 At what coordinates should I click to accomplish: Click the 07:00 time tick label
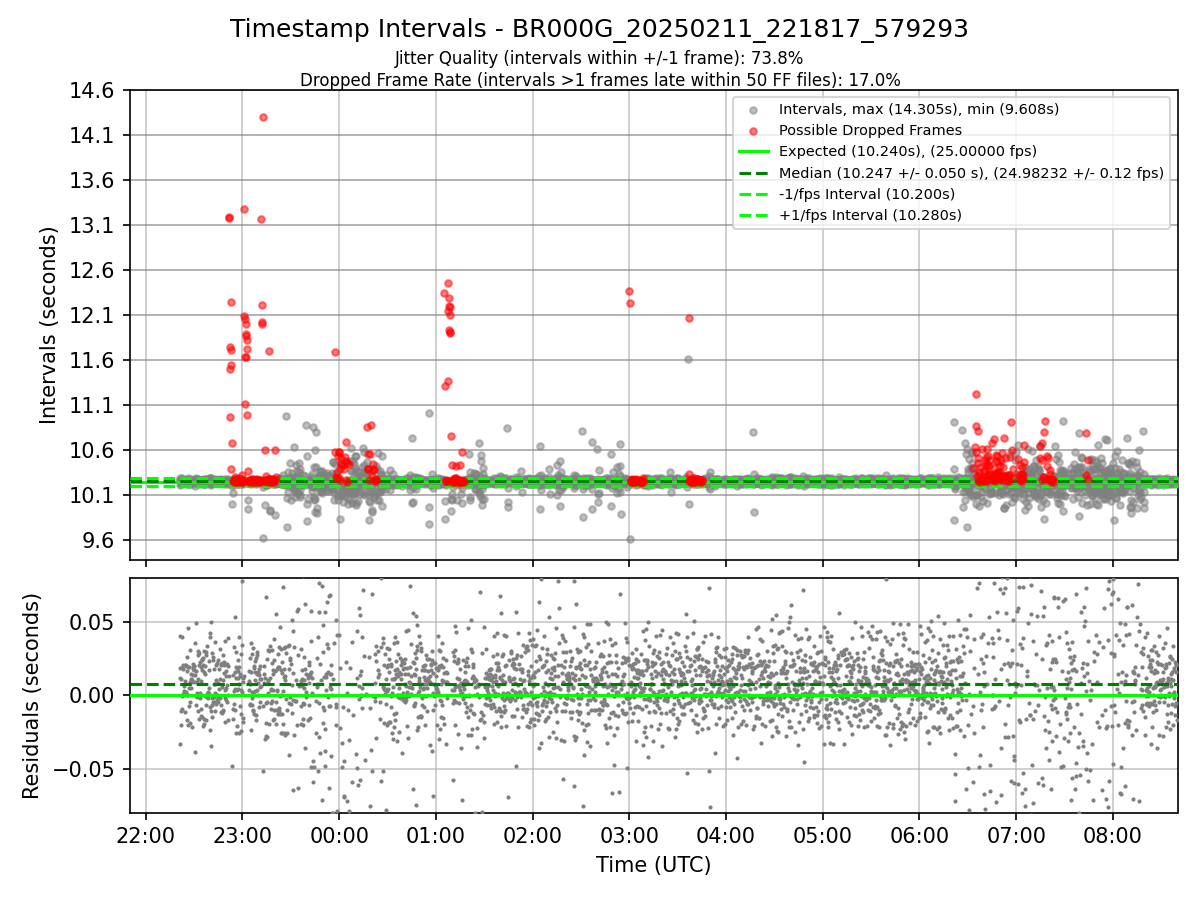1016,836
